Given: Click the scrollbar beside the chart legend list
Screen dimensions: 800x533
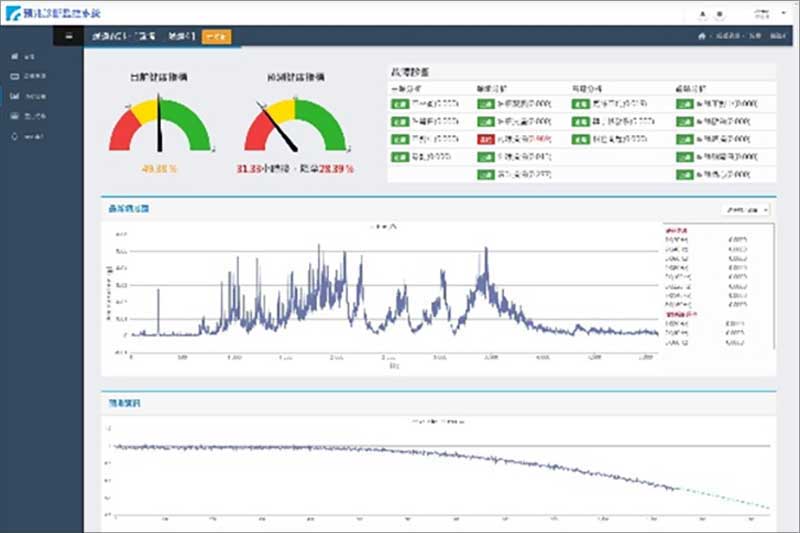Looking at the screenshot, I should (x=774, y=286).
